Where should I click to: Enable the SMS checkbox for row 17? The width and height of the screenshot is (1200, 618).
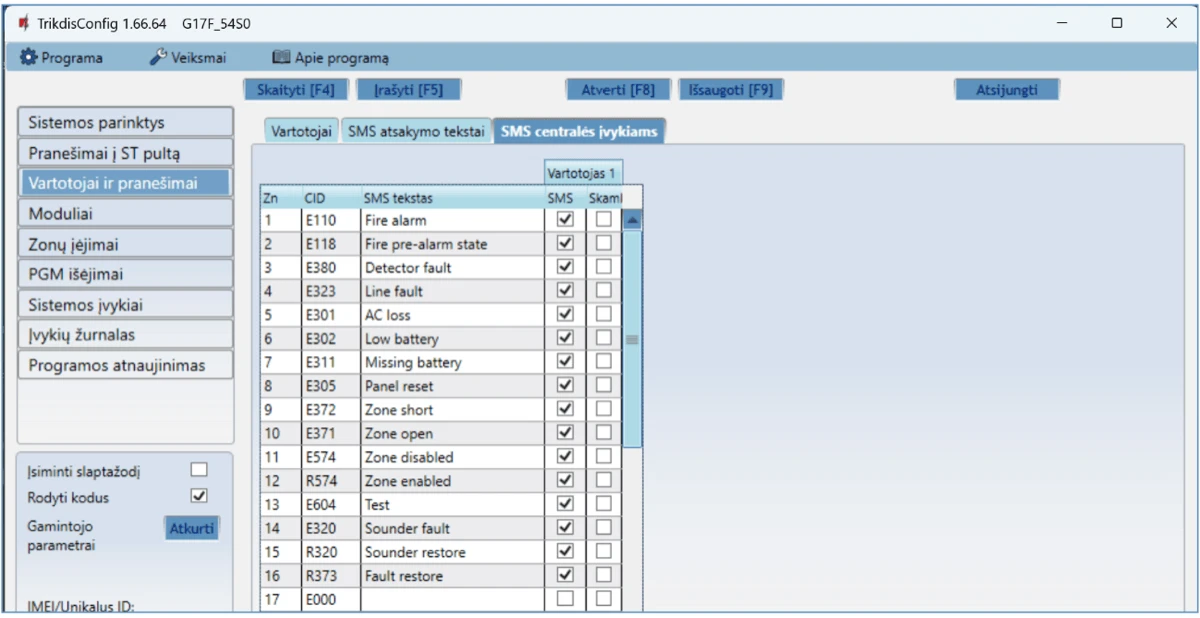(x=565, y=599)
